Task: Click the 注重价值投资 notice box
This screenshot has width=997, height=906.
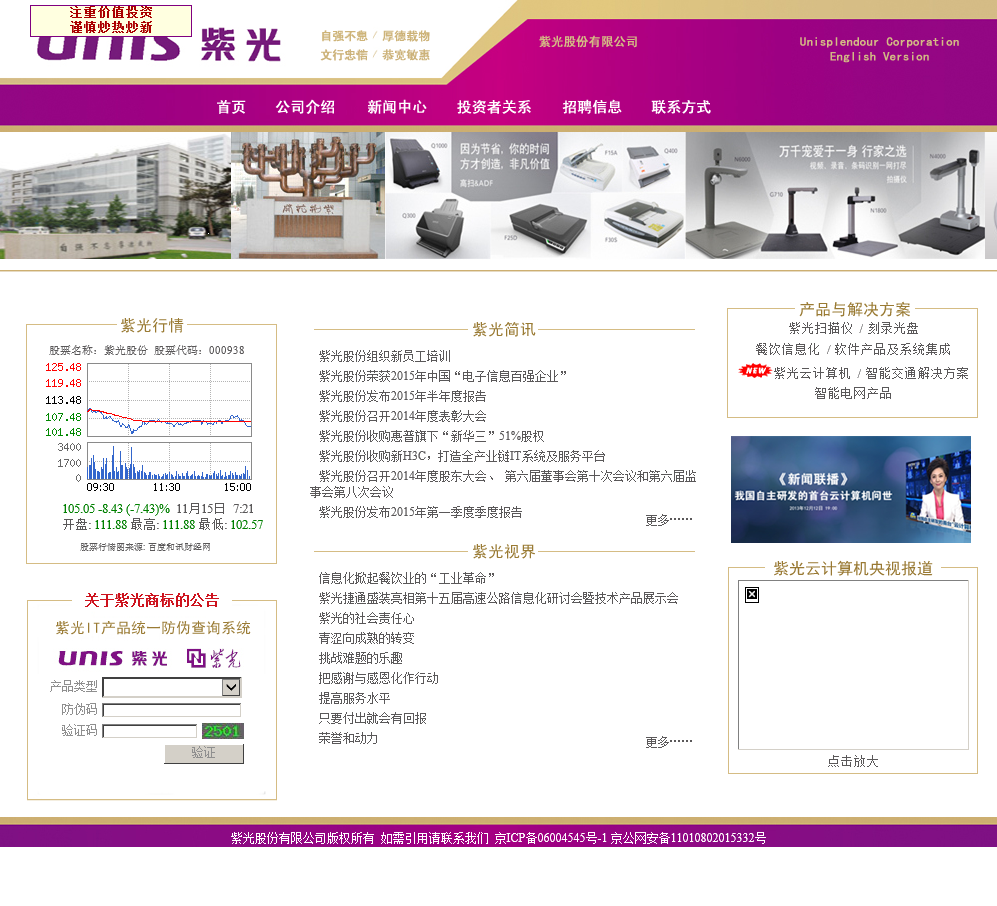Action: click(x=111, y=20)
